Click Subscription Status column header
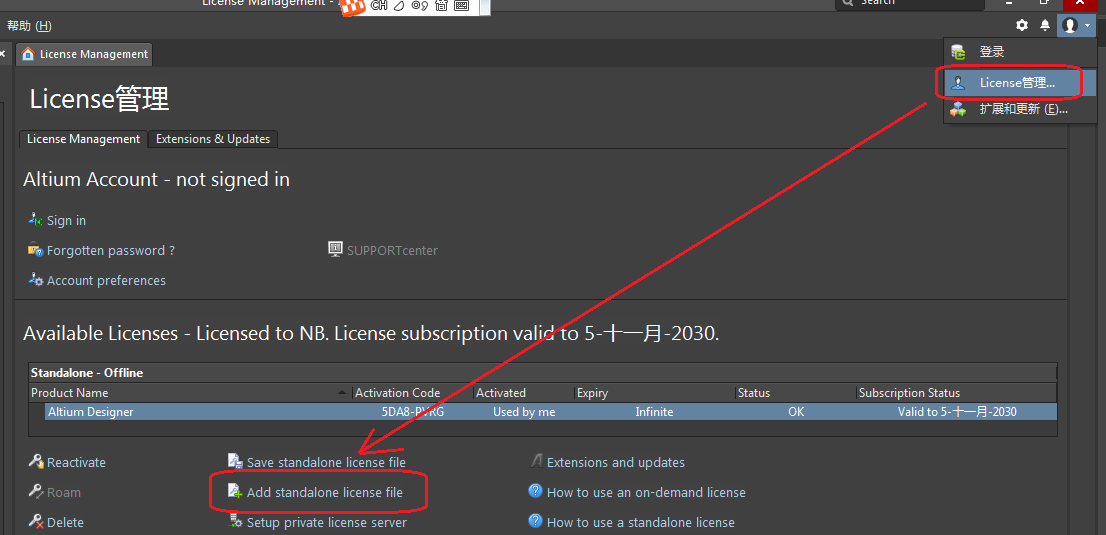The width and height of the screenshot is (1106, 535). coord(956,392)
